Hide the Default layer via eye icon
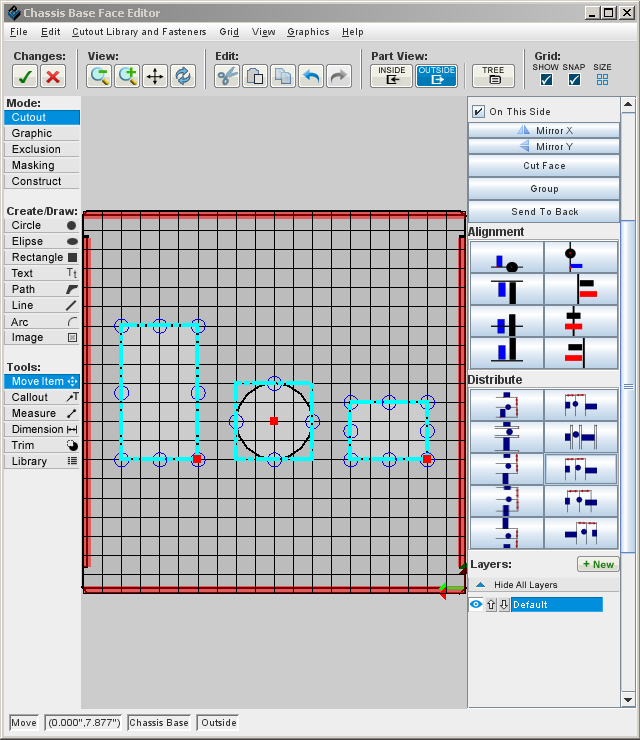Viewport: 640px width, 740px height. pos(476,605)
